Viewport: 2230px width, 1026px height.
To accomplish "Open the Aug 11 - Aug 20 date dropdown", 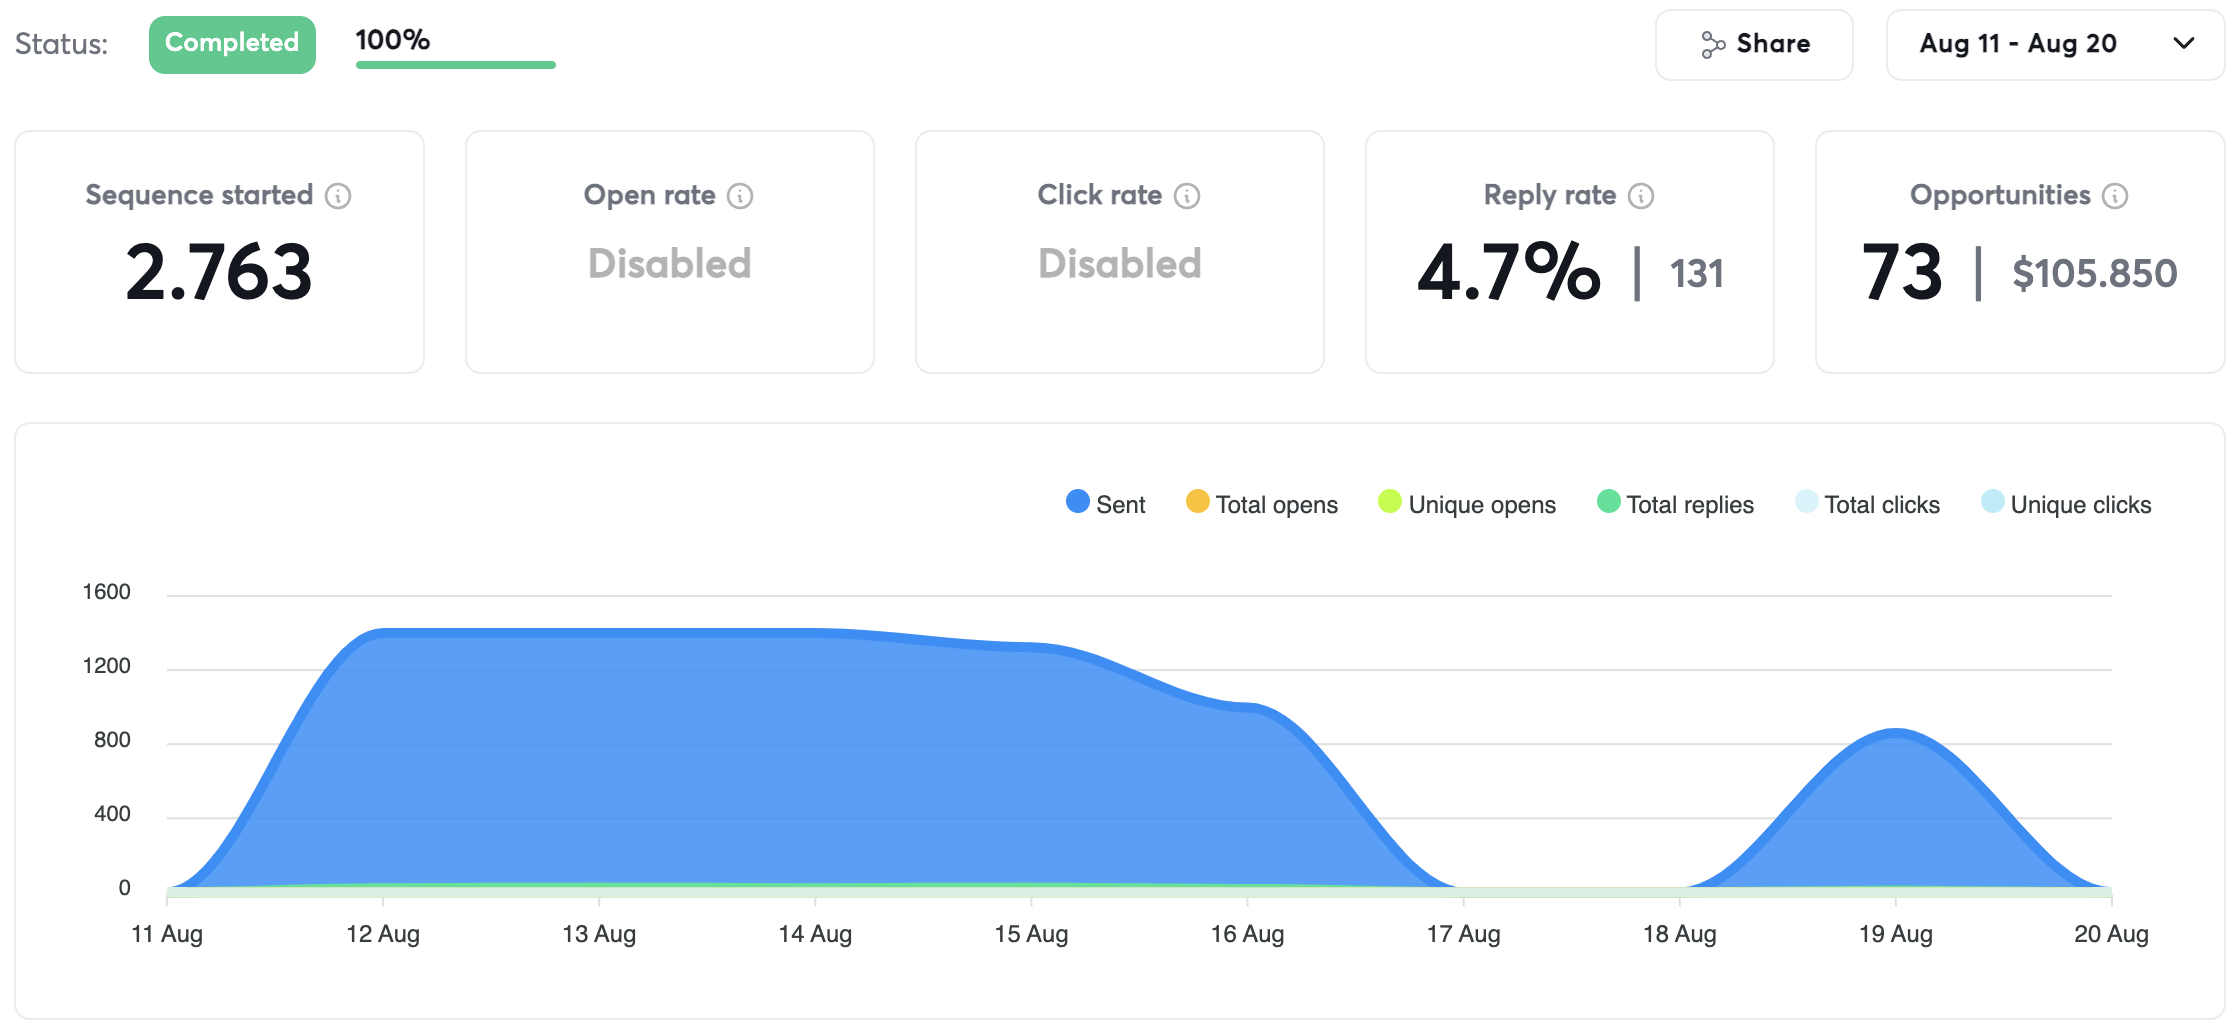I will 2018,44.
